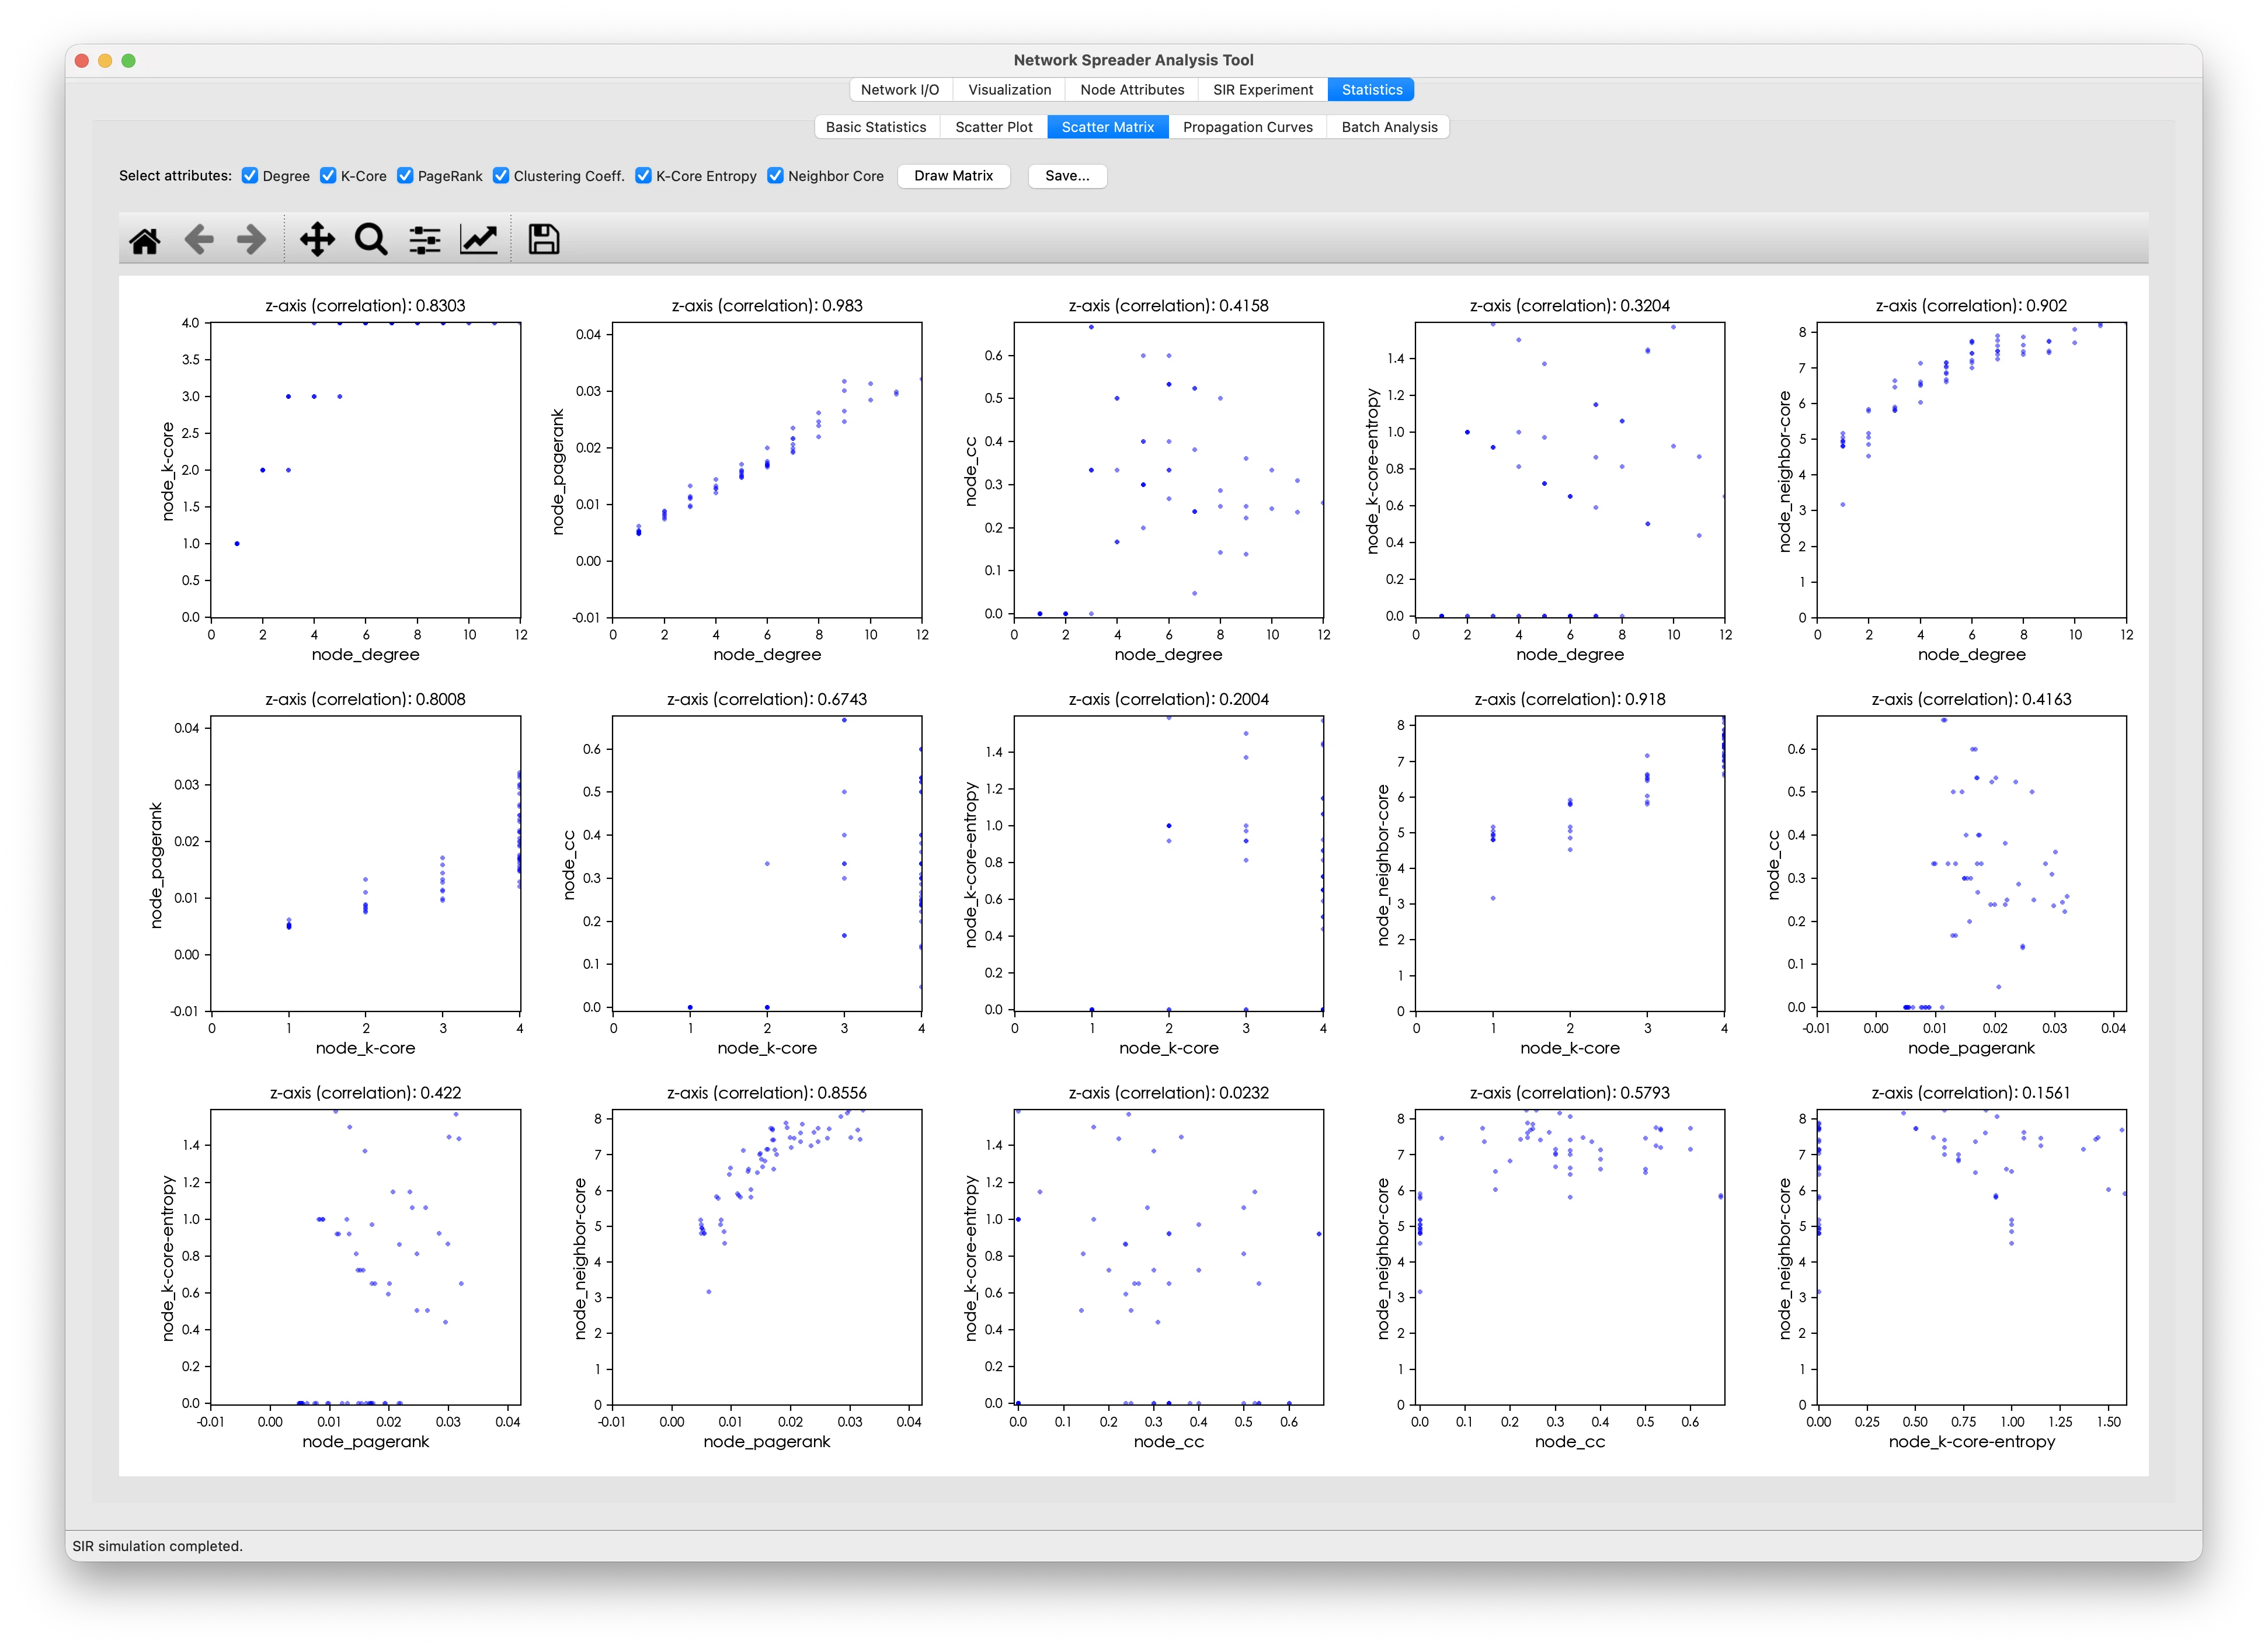Viewport: 2268px width, 1648px height.
Task: Select the Pan move tool icon
Action: coord(317,240)
